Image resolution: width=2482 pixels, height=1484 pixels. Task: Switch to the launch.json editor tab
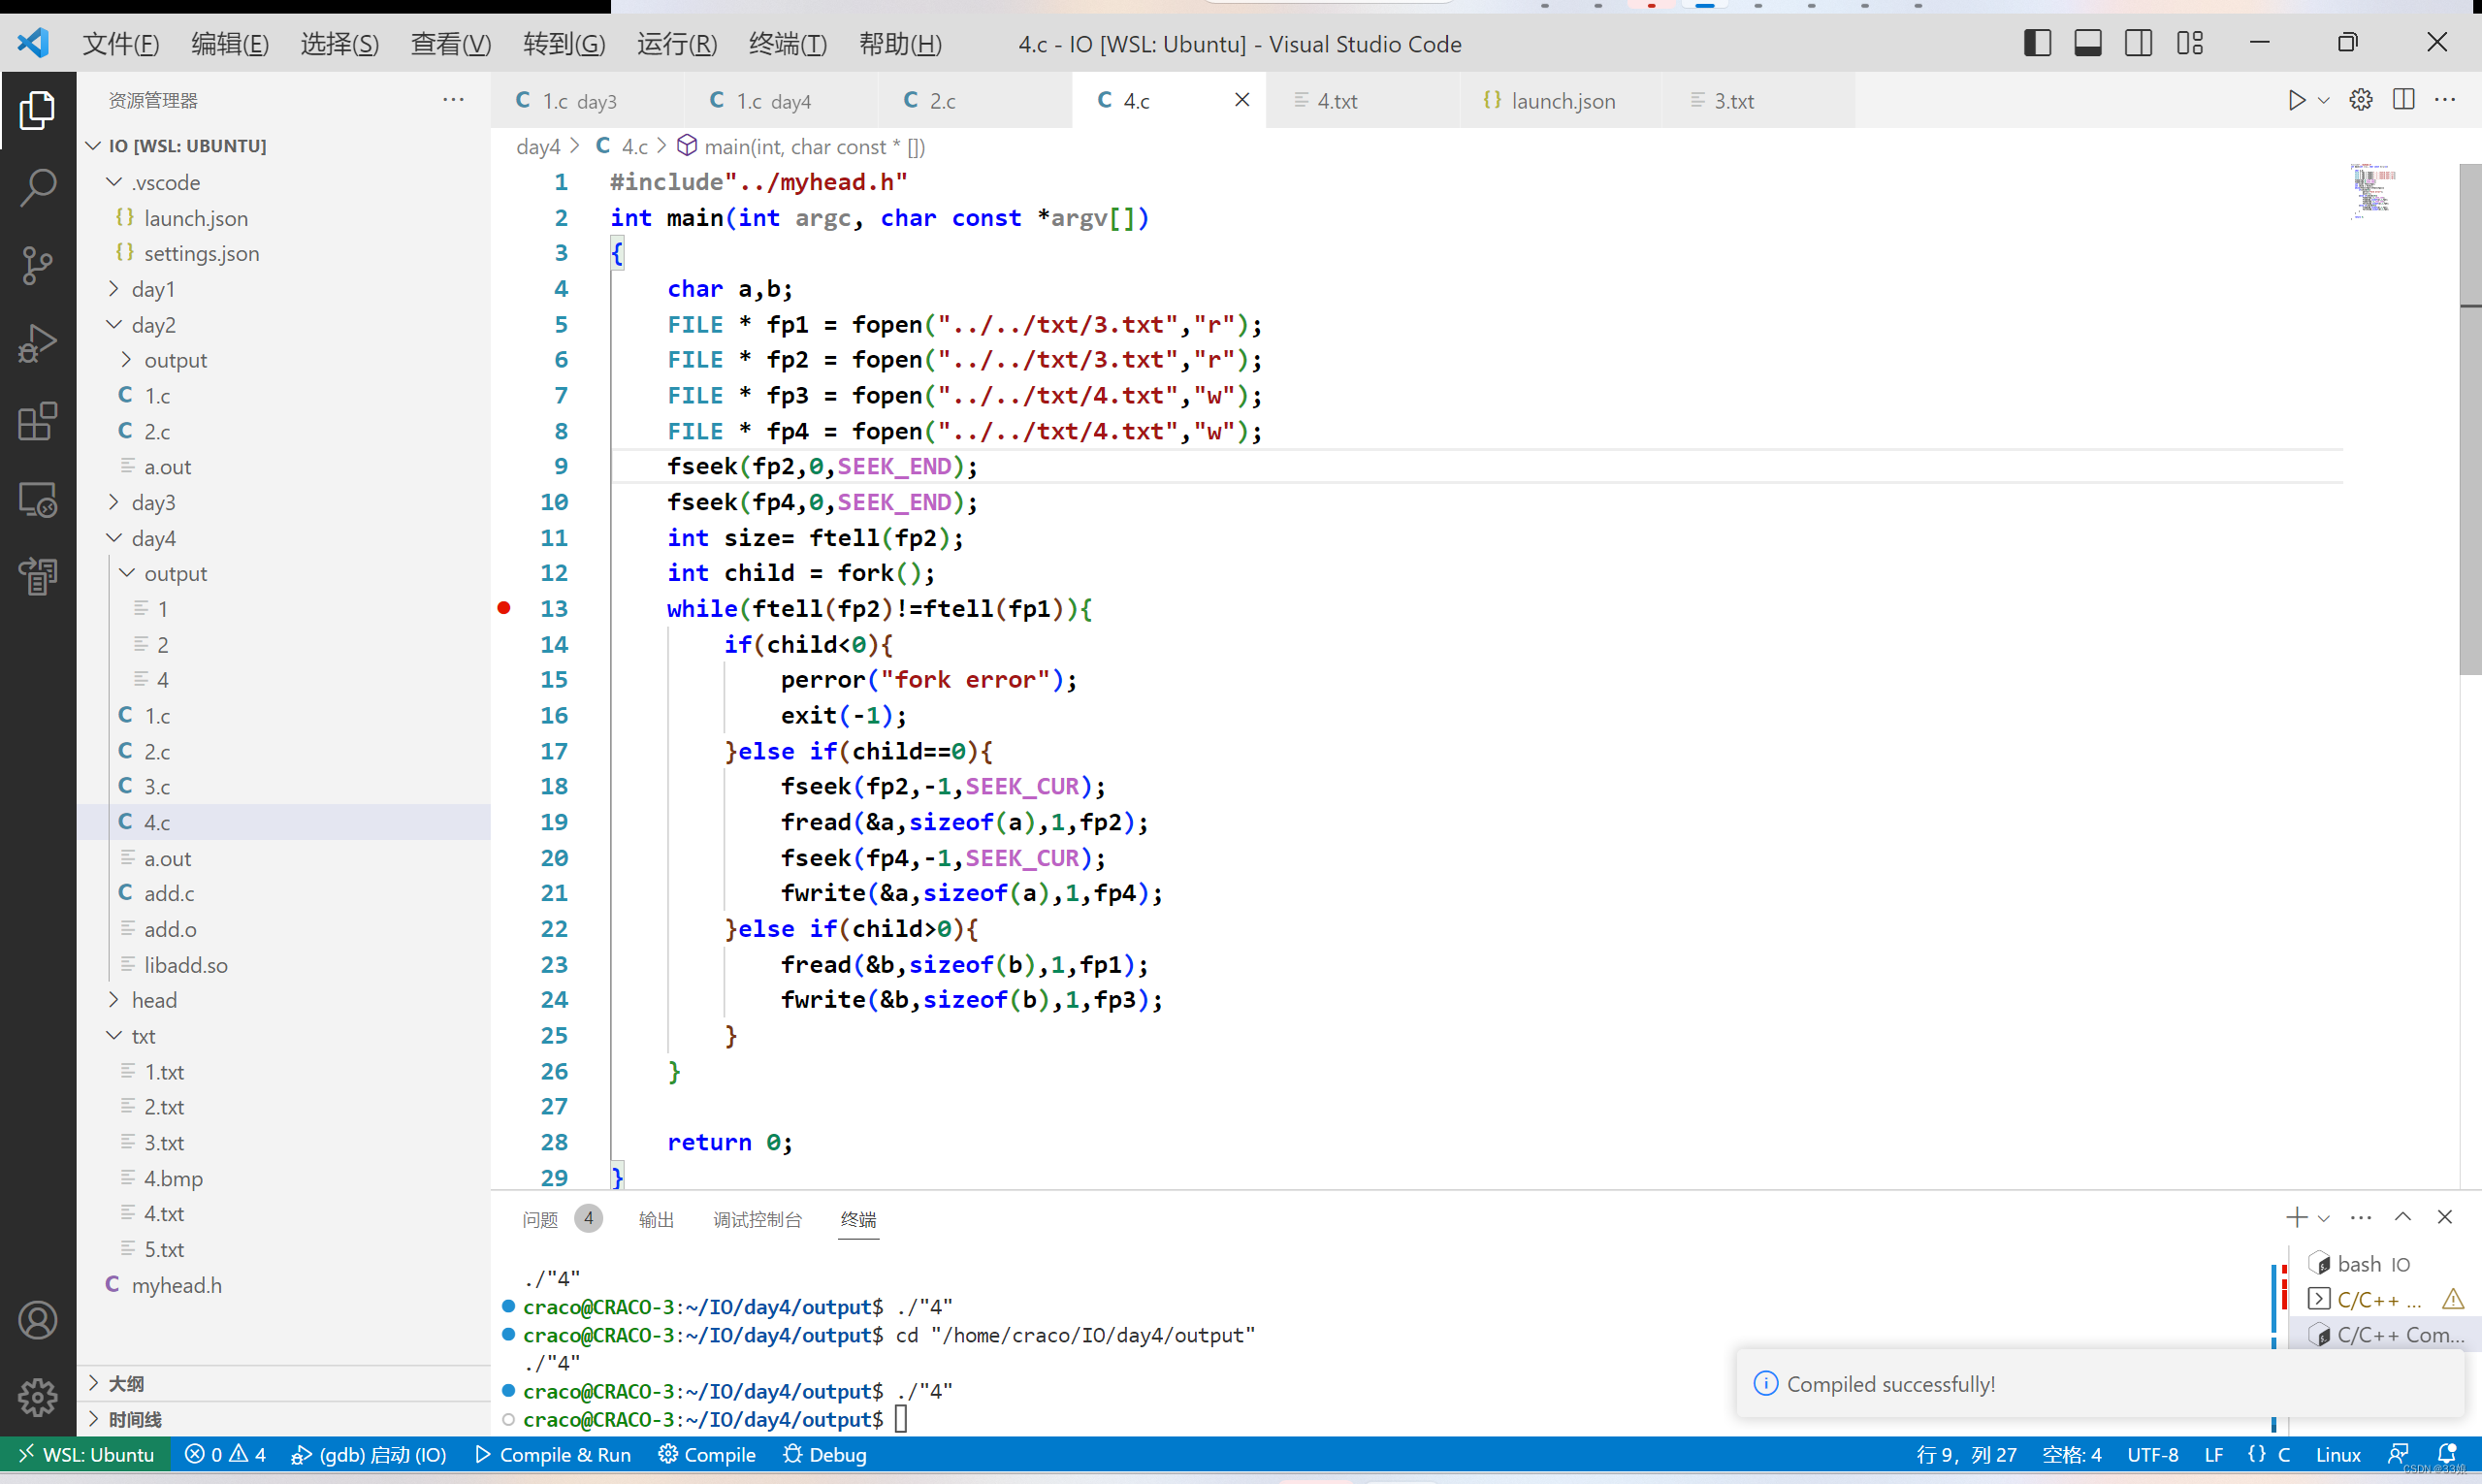pos(1561,101)
